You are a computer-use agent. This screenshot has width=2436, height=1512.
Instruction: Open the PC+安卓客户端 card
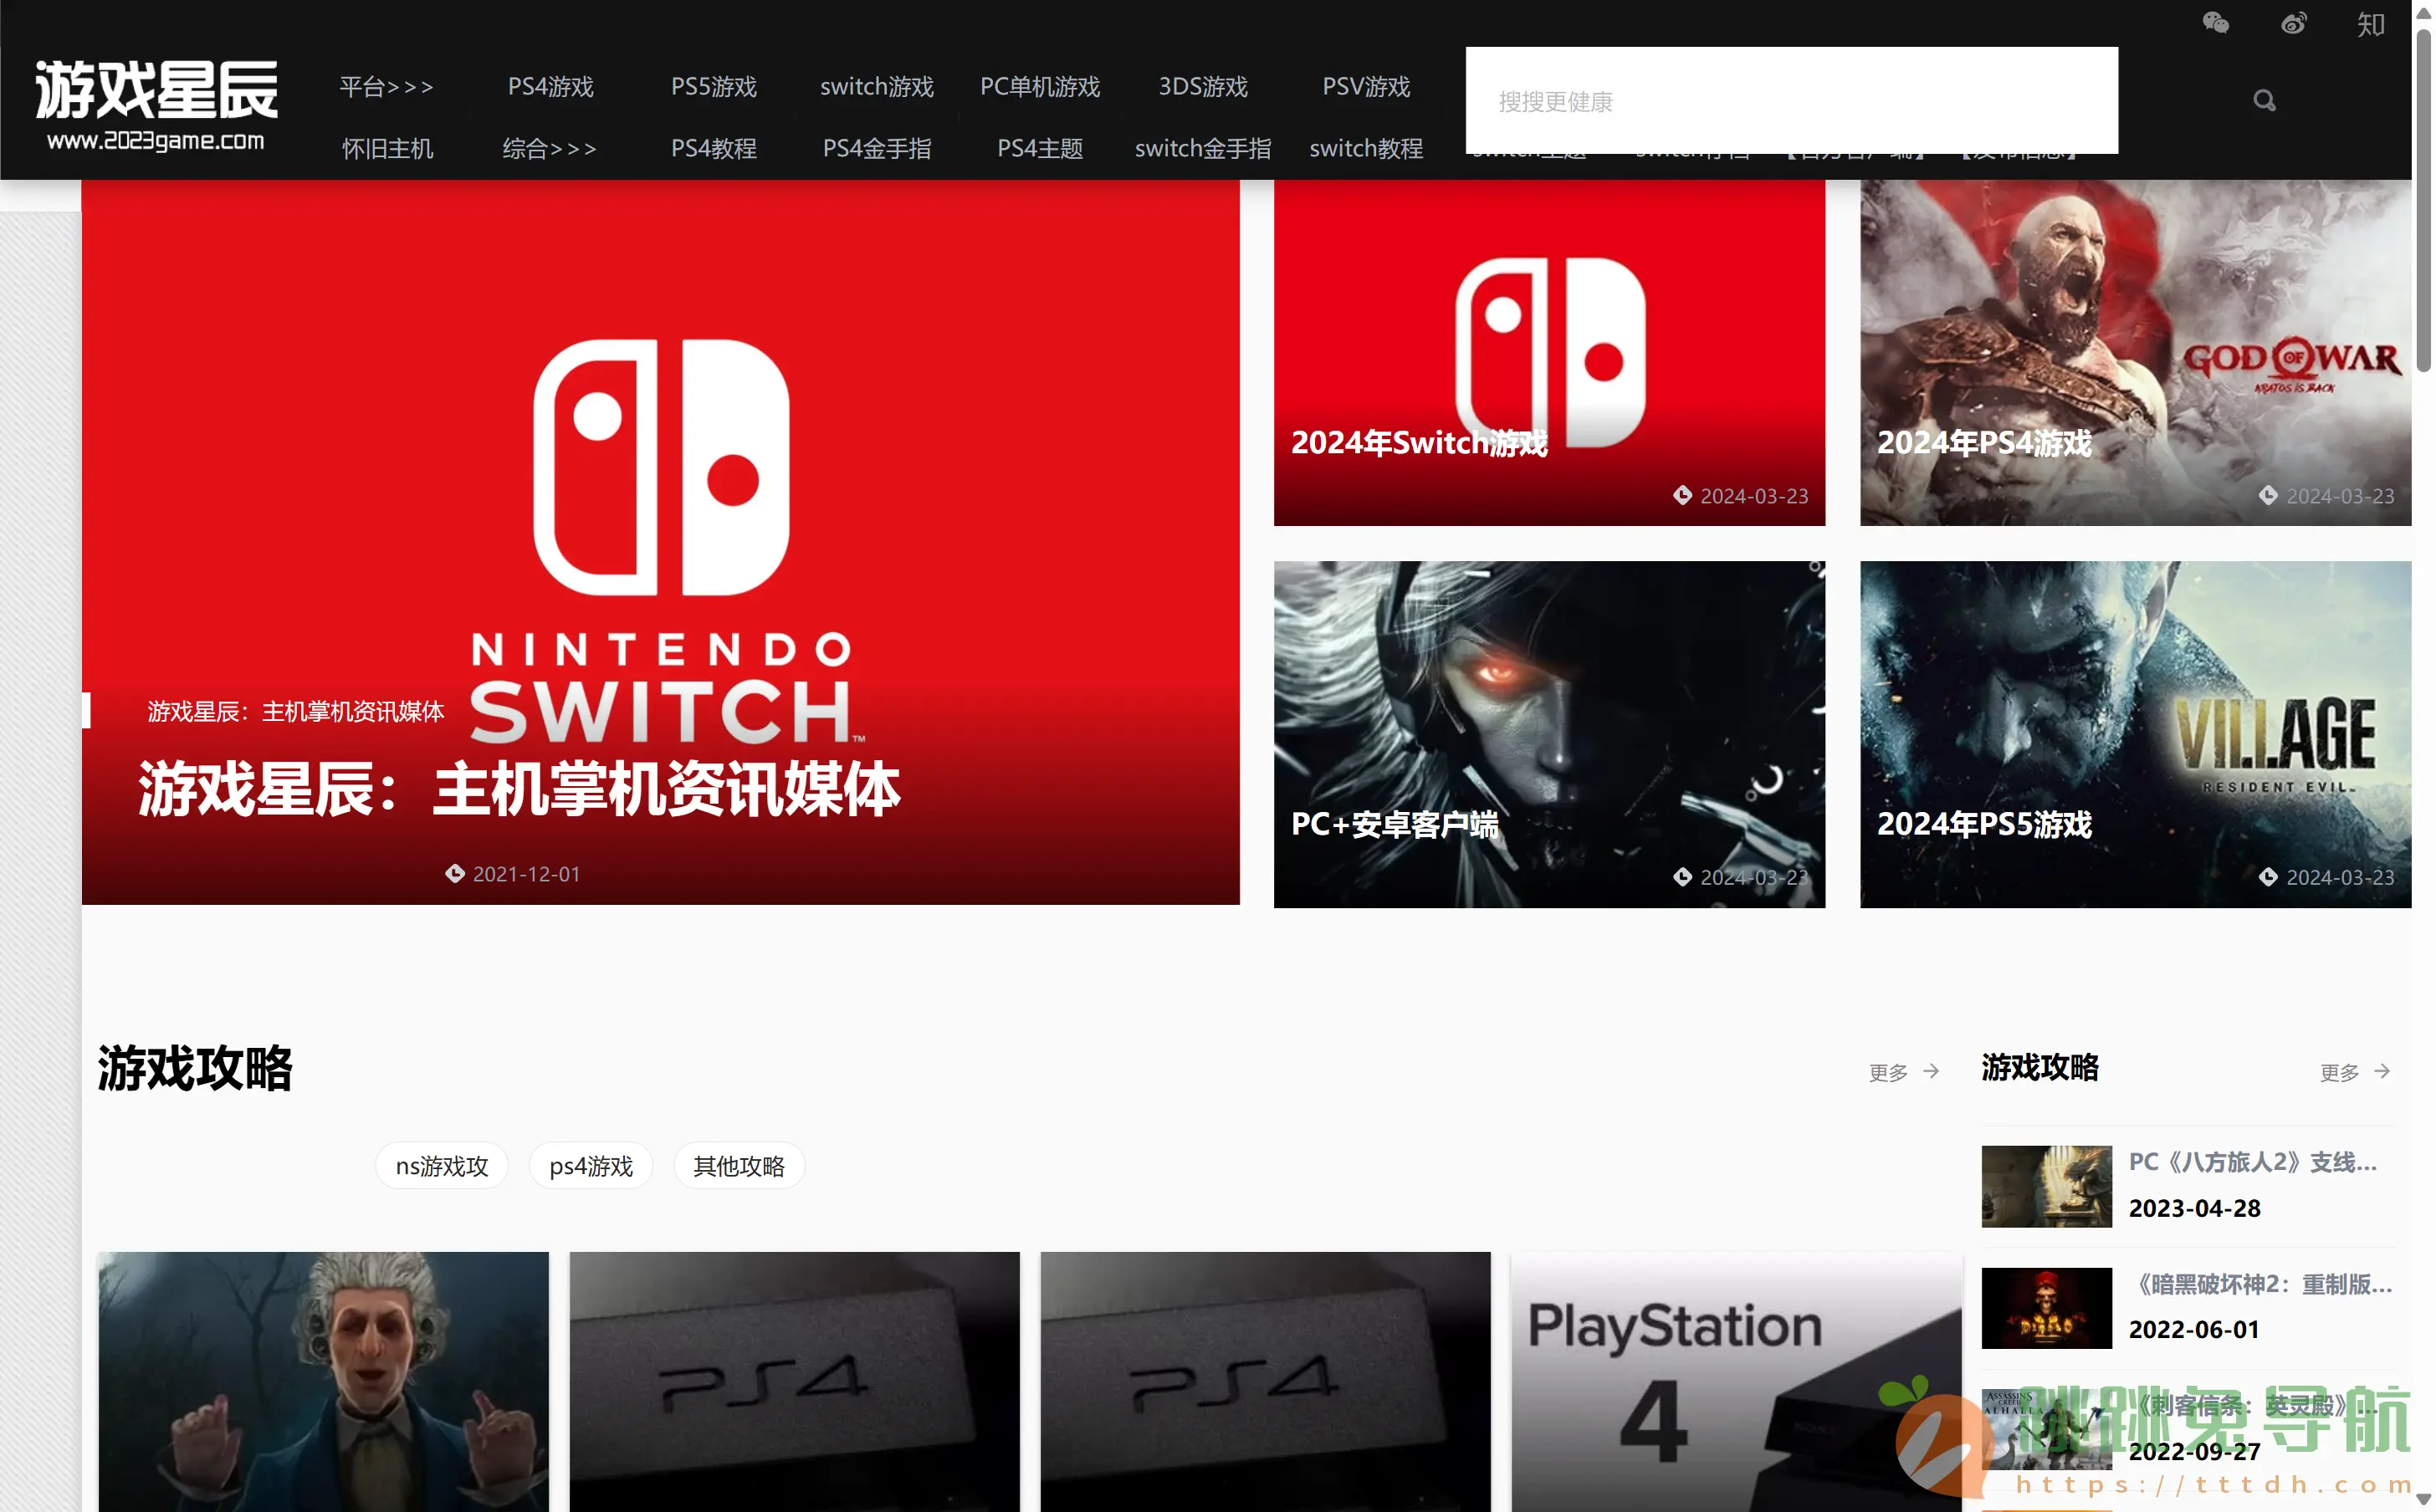(x=1549, y=734)
